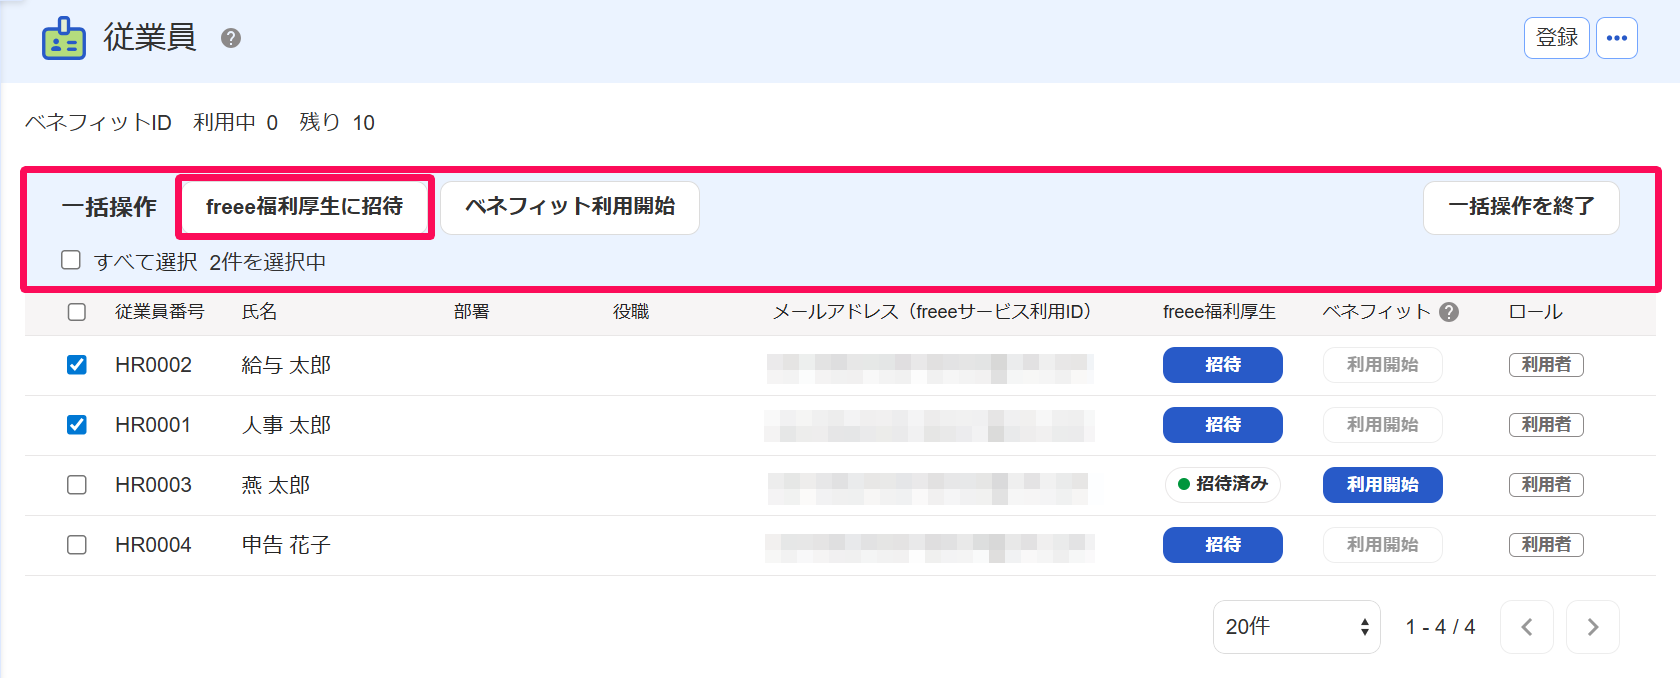The image size is (1680, 678).
Task: Click the 従業員 page title
Action: pyautogui.click(x=150, y=37)
